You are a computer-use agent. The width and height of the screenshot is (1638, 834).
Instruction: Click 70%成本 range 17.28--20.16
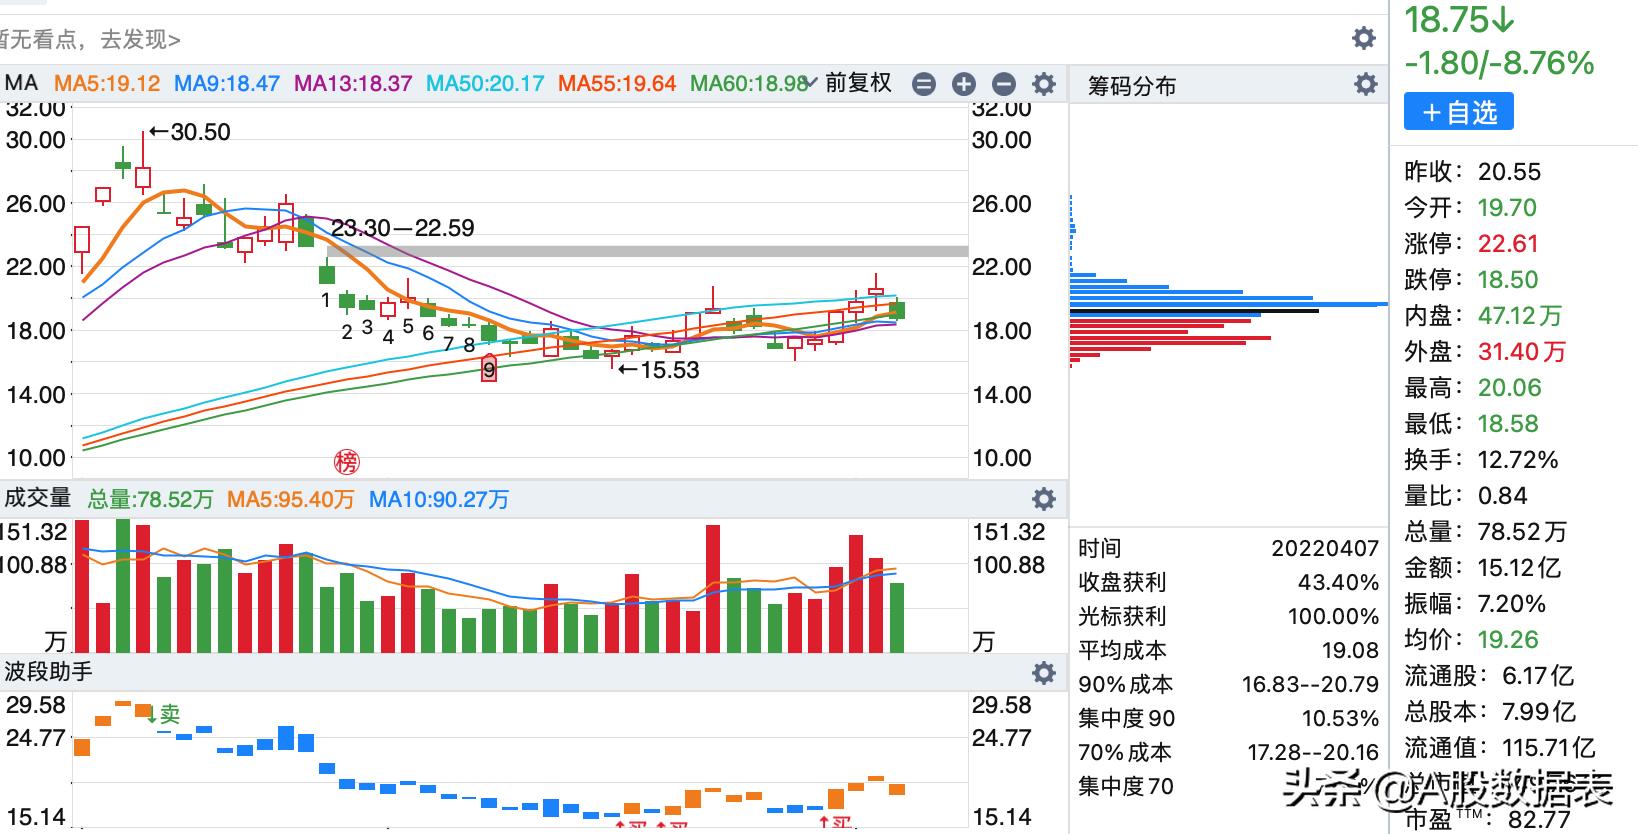pyautogui.click(x=1313, y=752)
